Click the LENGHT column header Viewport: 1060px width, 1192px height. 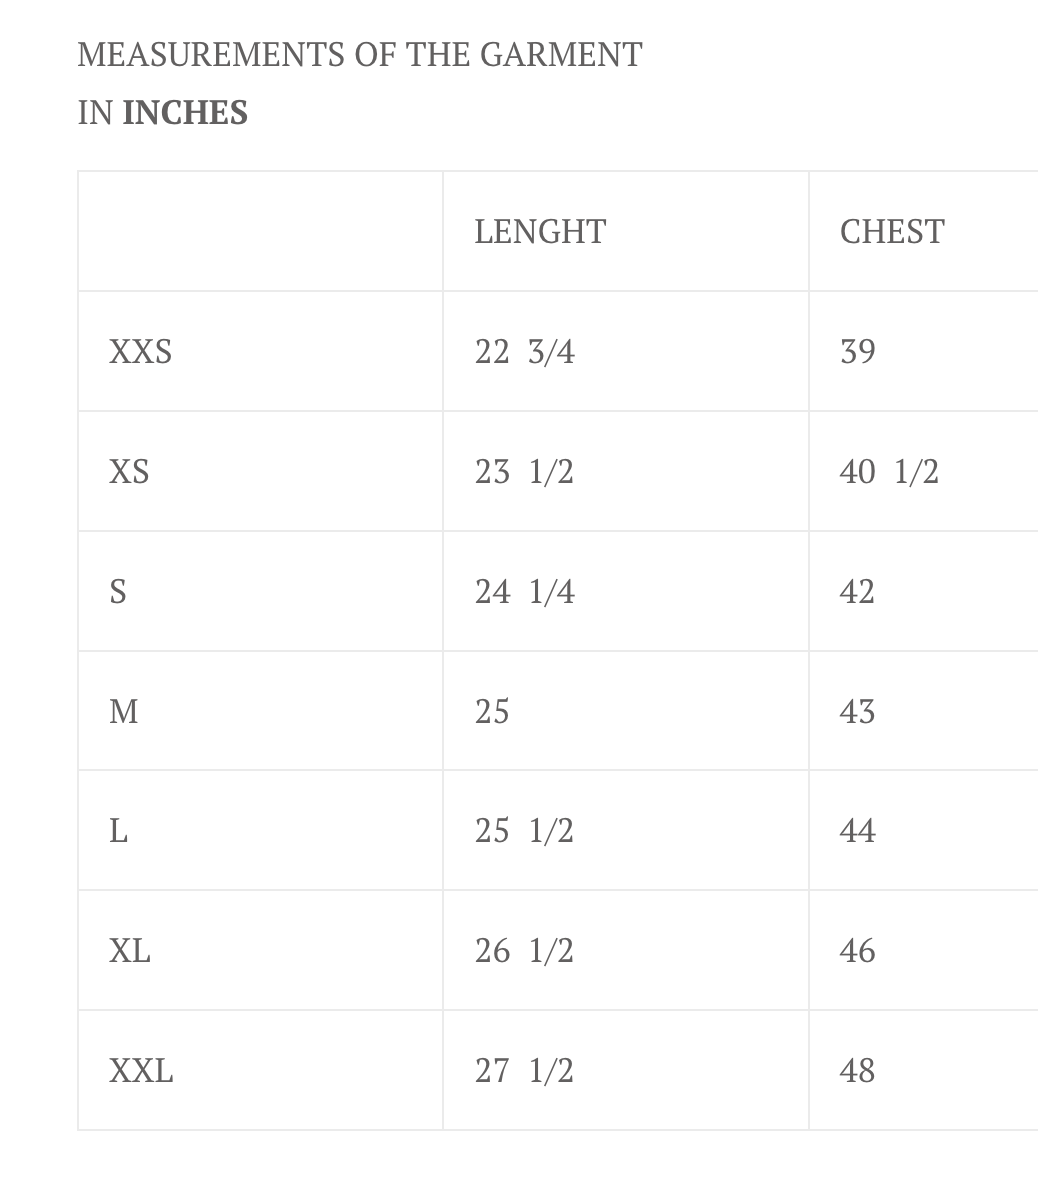[540, 232]
